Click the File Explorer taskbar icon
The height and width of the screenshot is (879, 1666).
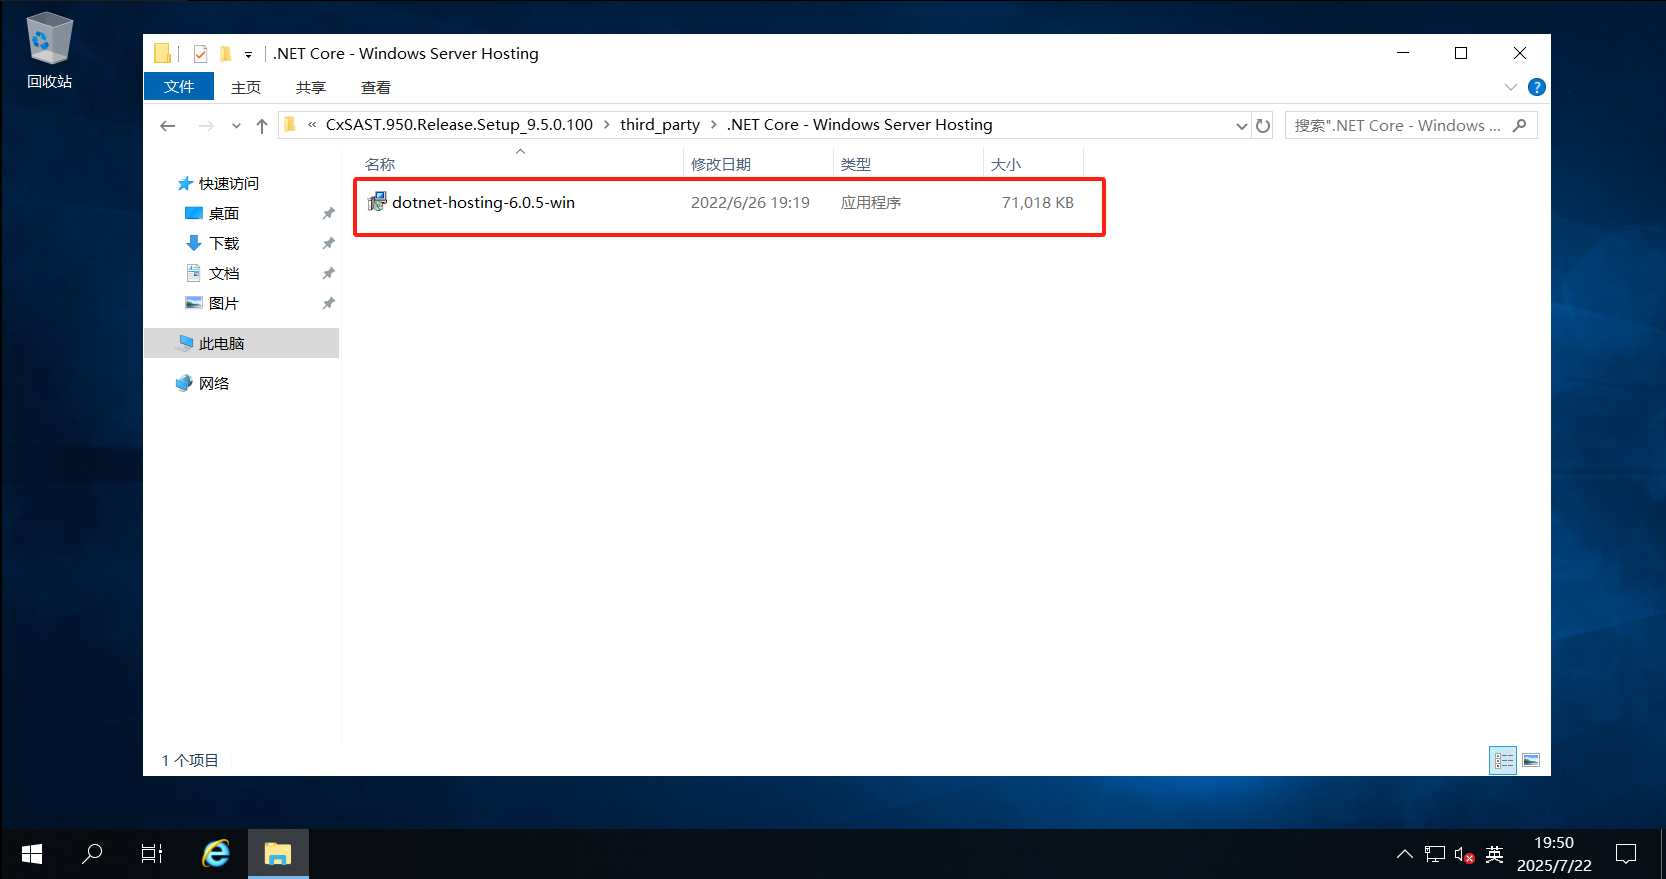pyautogui.click(x=278, y=854)
